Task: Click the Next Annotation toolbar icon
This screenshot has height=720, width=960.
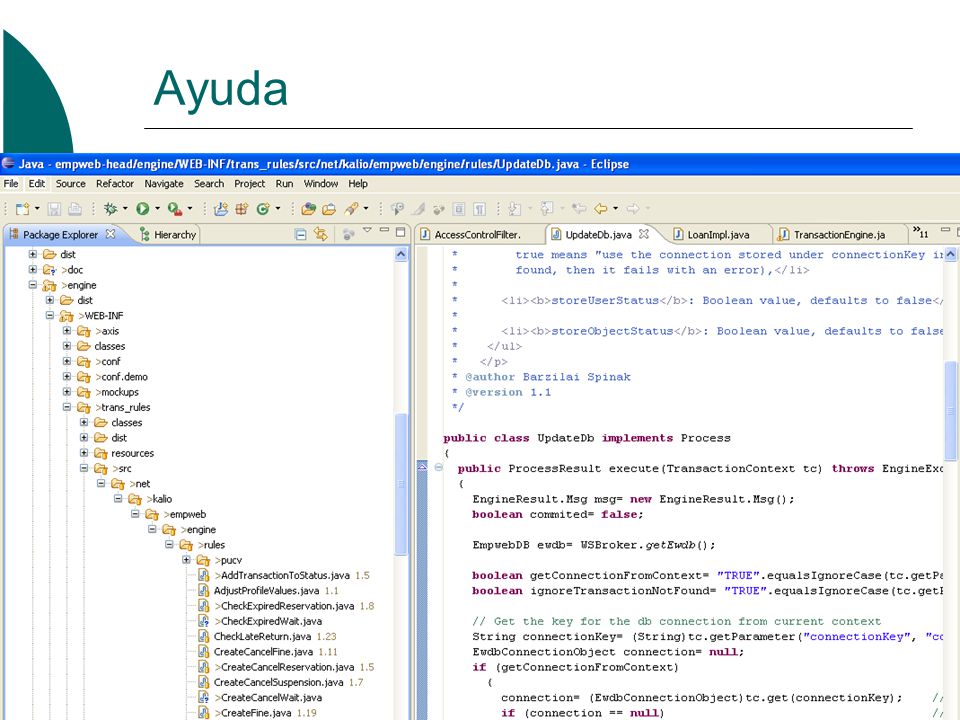Action: pyautogui.click(x=514, y=209)
